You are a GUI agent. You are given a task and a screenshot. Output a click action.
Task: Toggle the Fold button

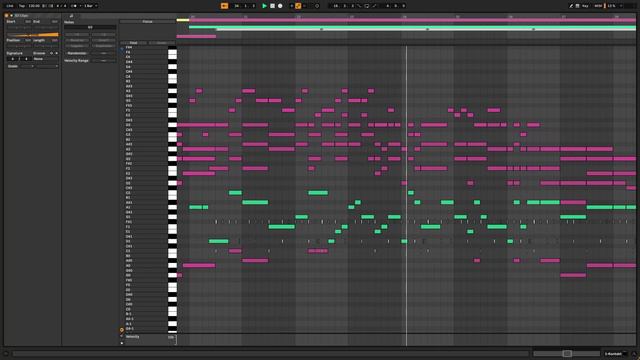[x=133, y=43]
